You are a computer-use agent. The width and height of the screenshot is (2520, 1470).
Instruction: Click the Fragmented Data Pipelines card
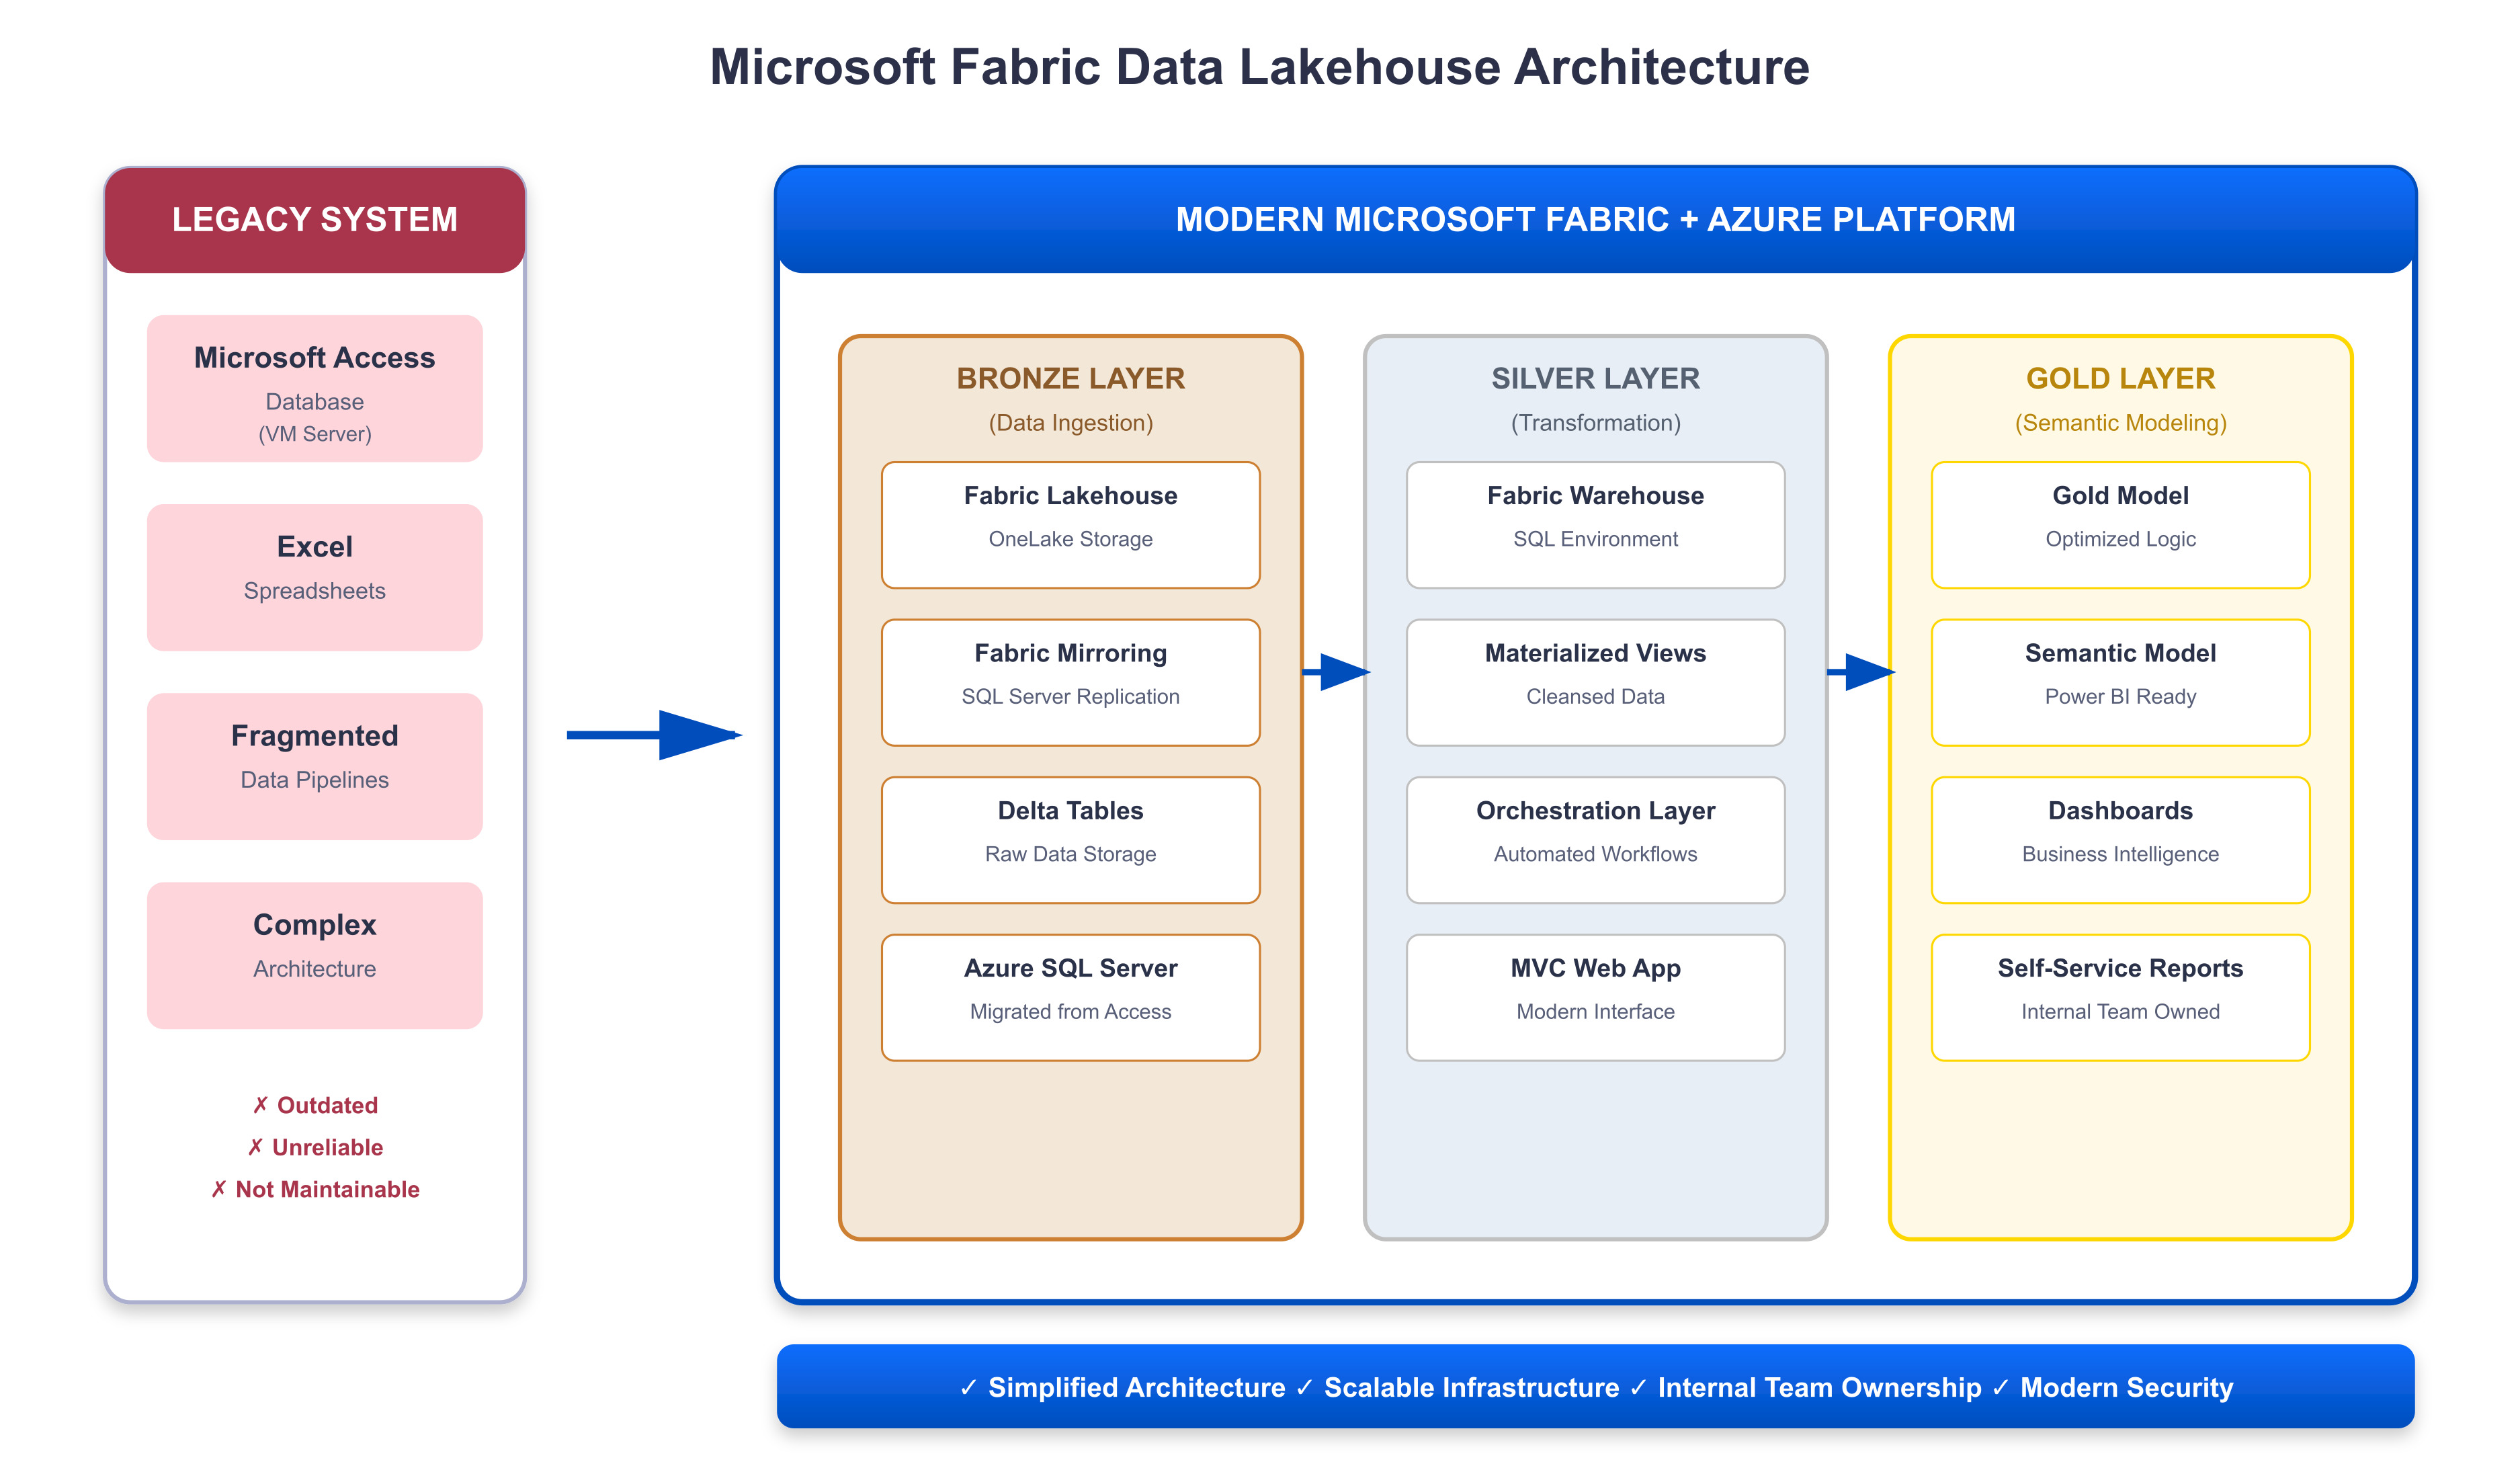(x=315, y=766)
